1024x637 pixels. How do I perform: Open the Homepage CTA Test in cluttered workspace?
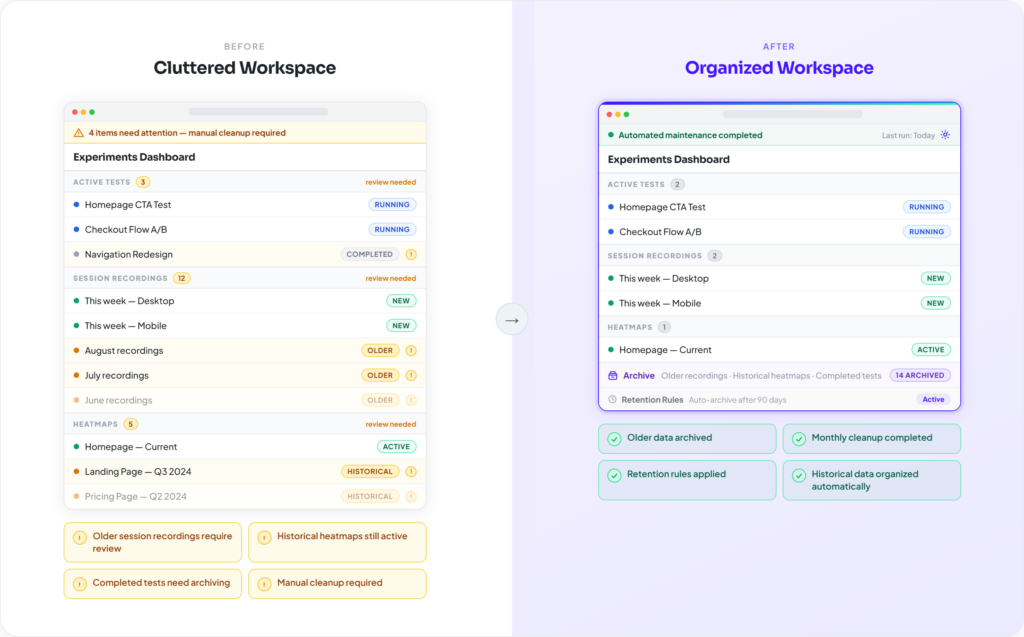[245, 204]
